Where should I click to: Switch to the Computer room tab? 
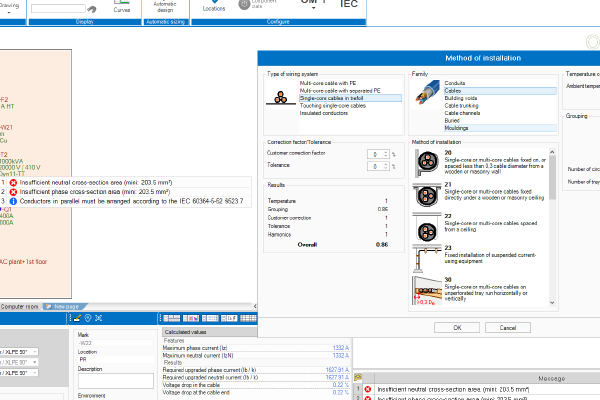point(21,306)
